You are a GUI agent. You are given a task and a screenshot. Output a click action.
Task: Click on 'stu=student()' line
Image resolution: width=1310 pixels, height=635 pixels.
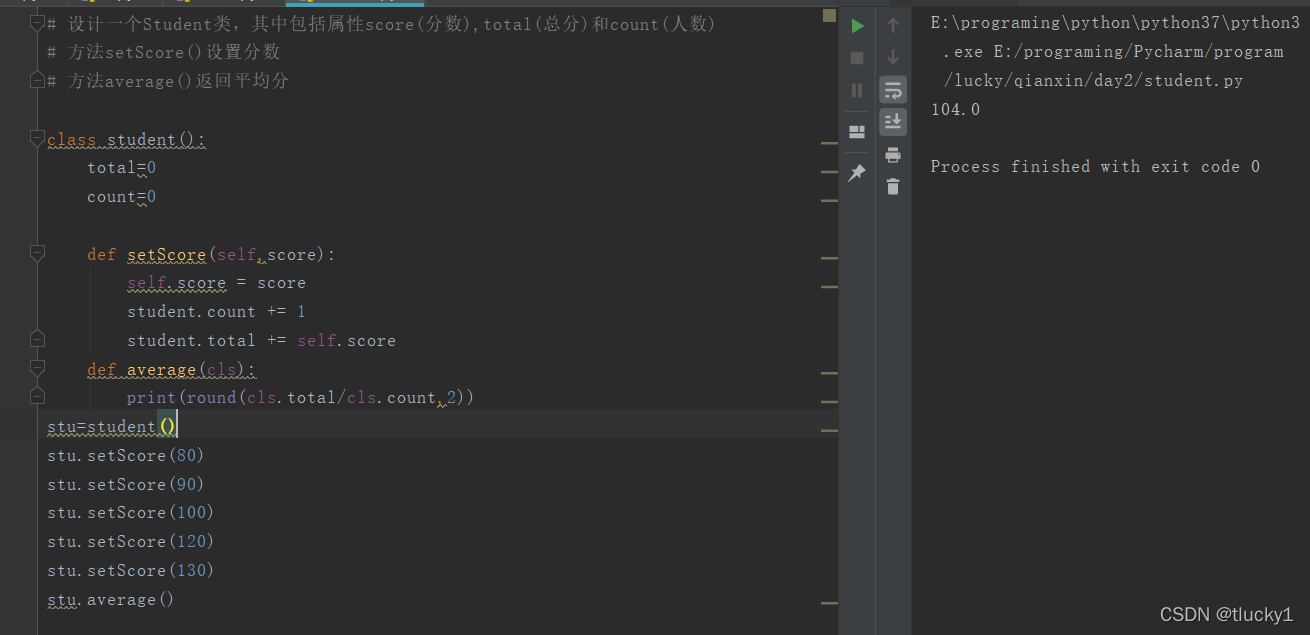click(x=112, y=427)
